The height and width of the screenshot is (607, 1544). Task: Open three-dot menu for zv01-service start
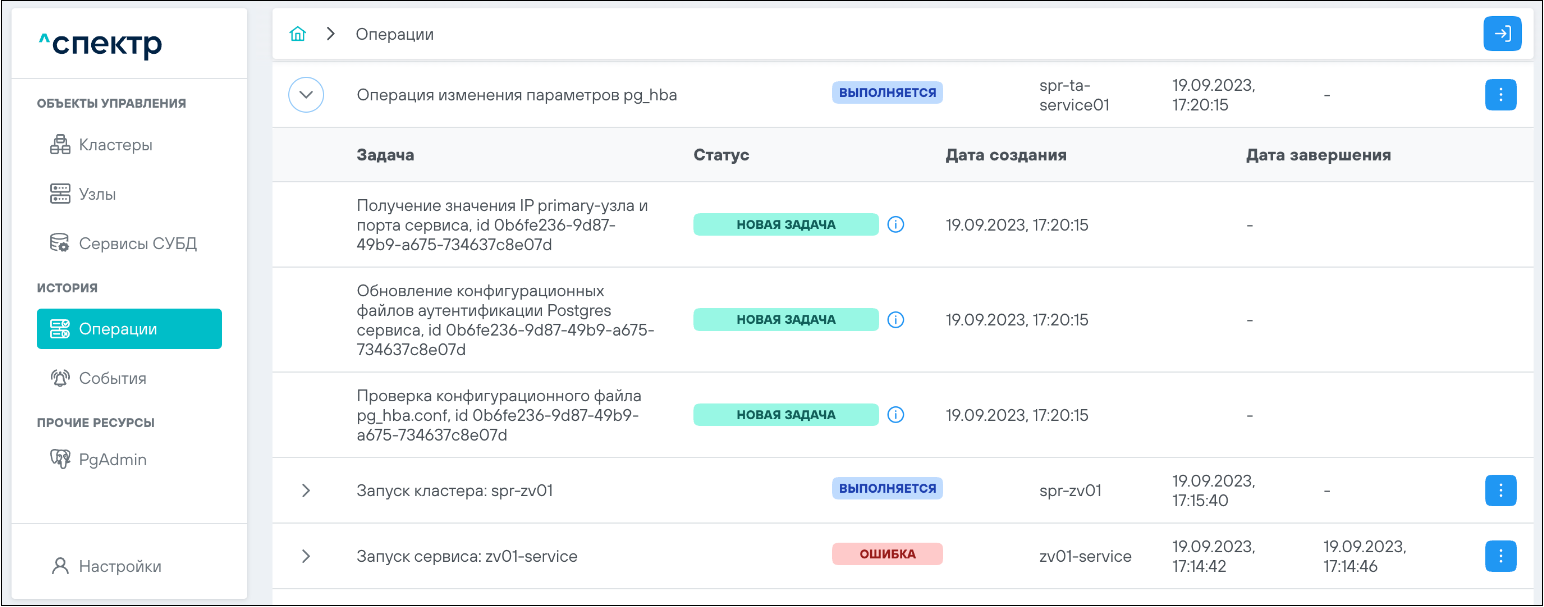coord(1500,555)
